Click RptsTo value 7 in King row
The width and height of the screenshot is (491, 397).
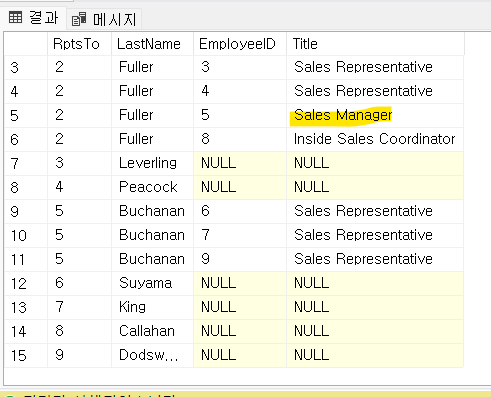(79, 307)
